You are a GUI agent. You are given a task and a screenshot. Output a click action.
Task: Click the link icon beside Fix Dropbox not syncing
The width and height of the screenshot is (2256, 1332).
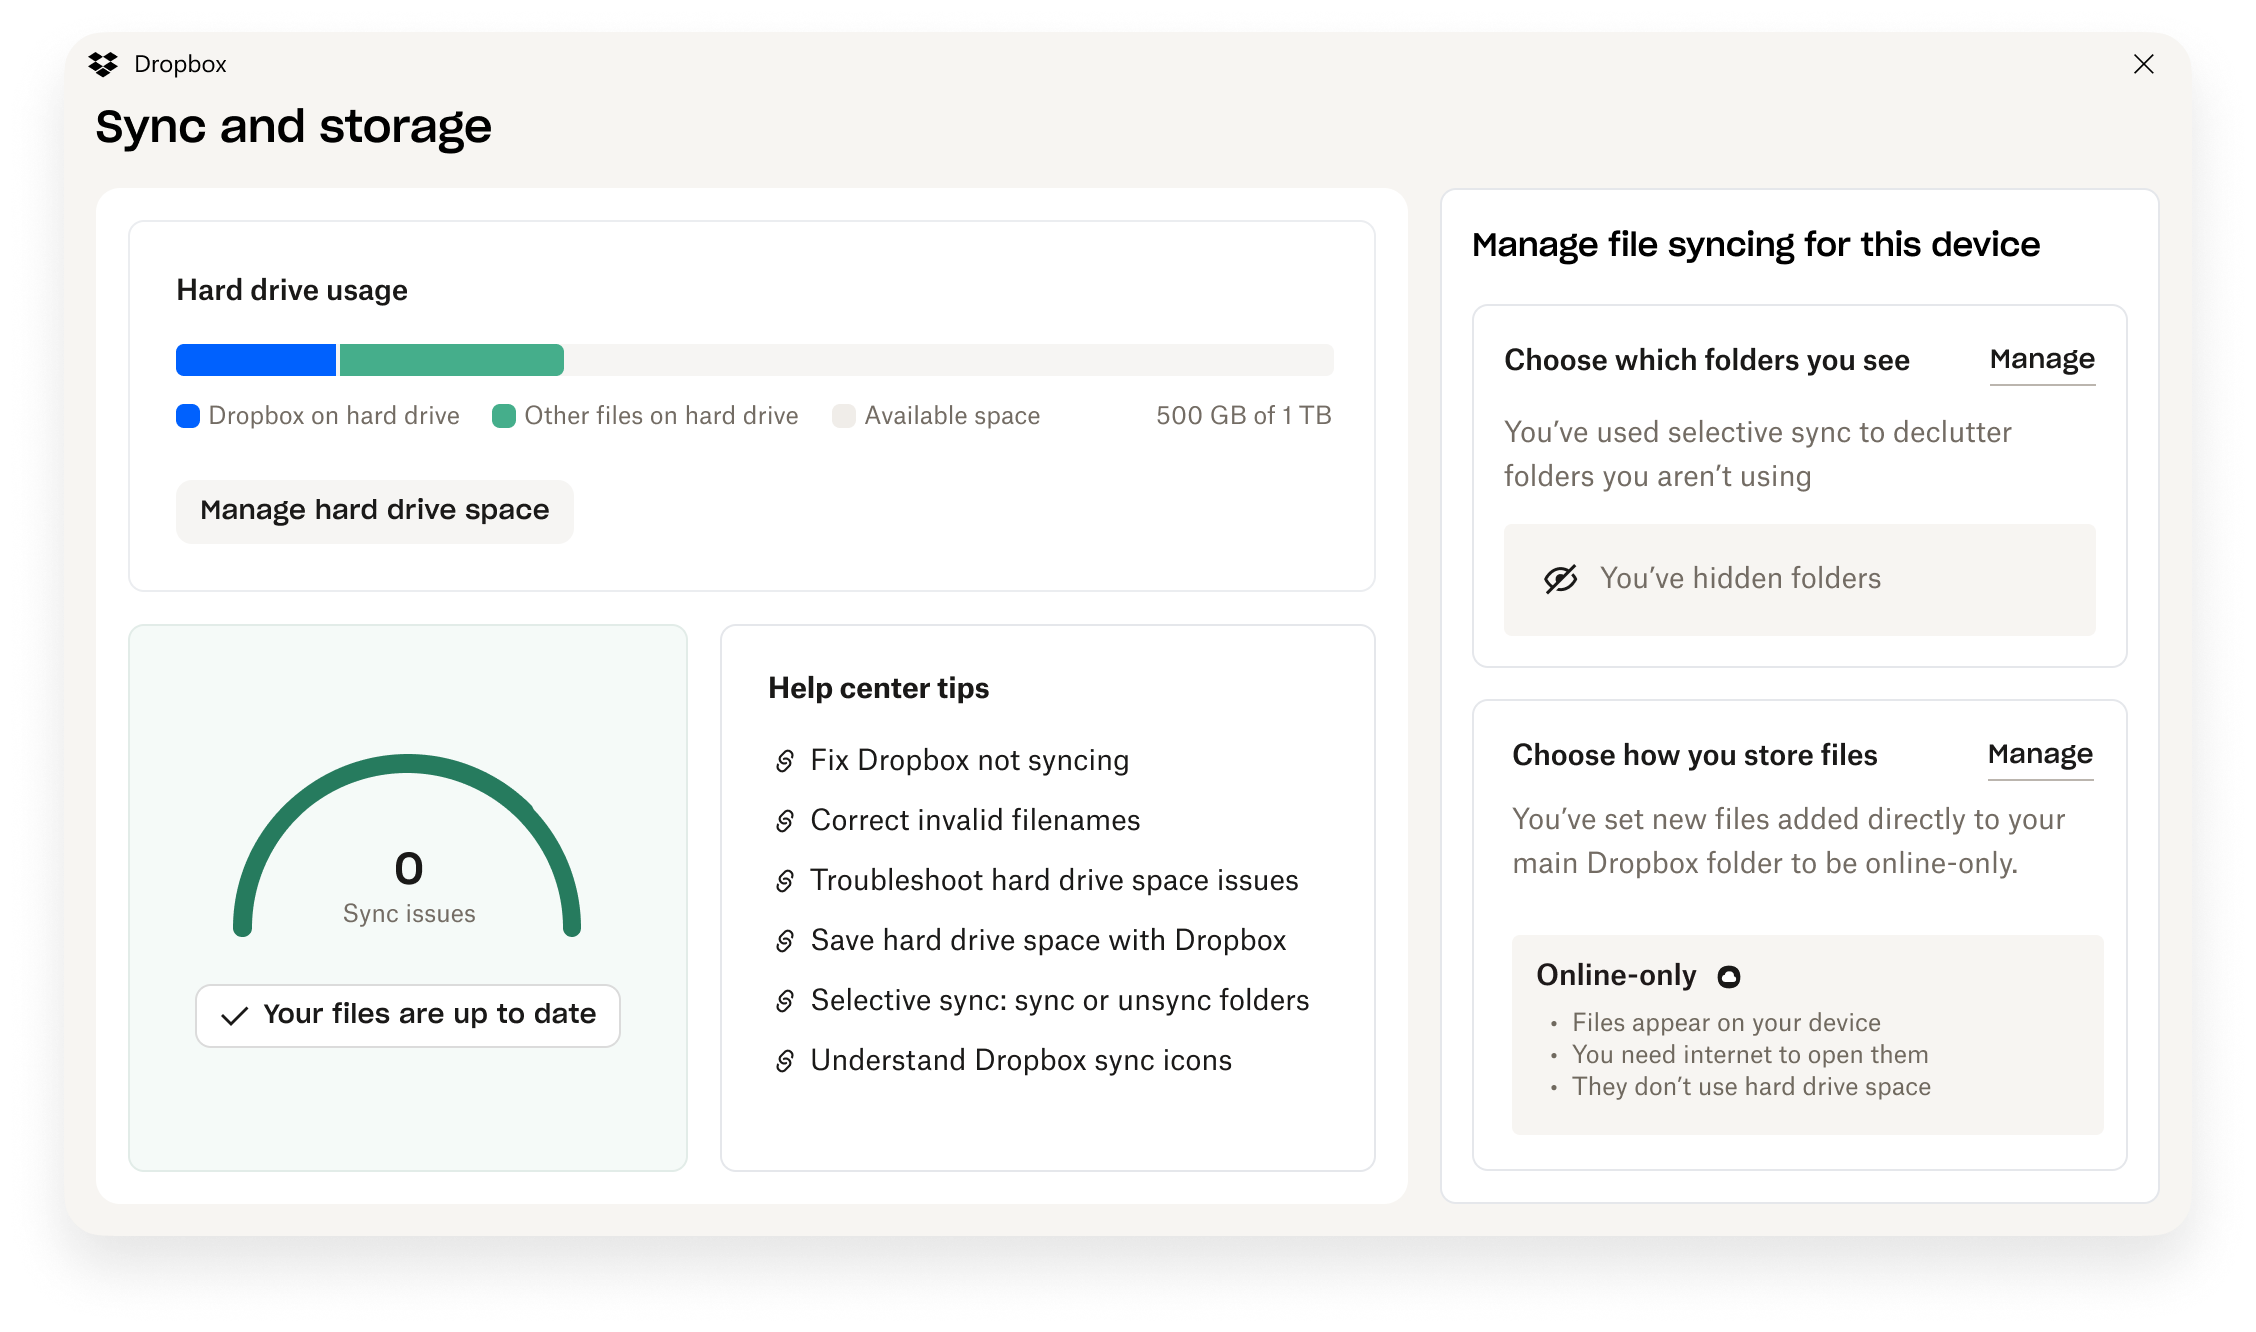pyautogui.click(x=785, y=760)
